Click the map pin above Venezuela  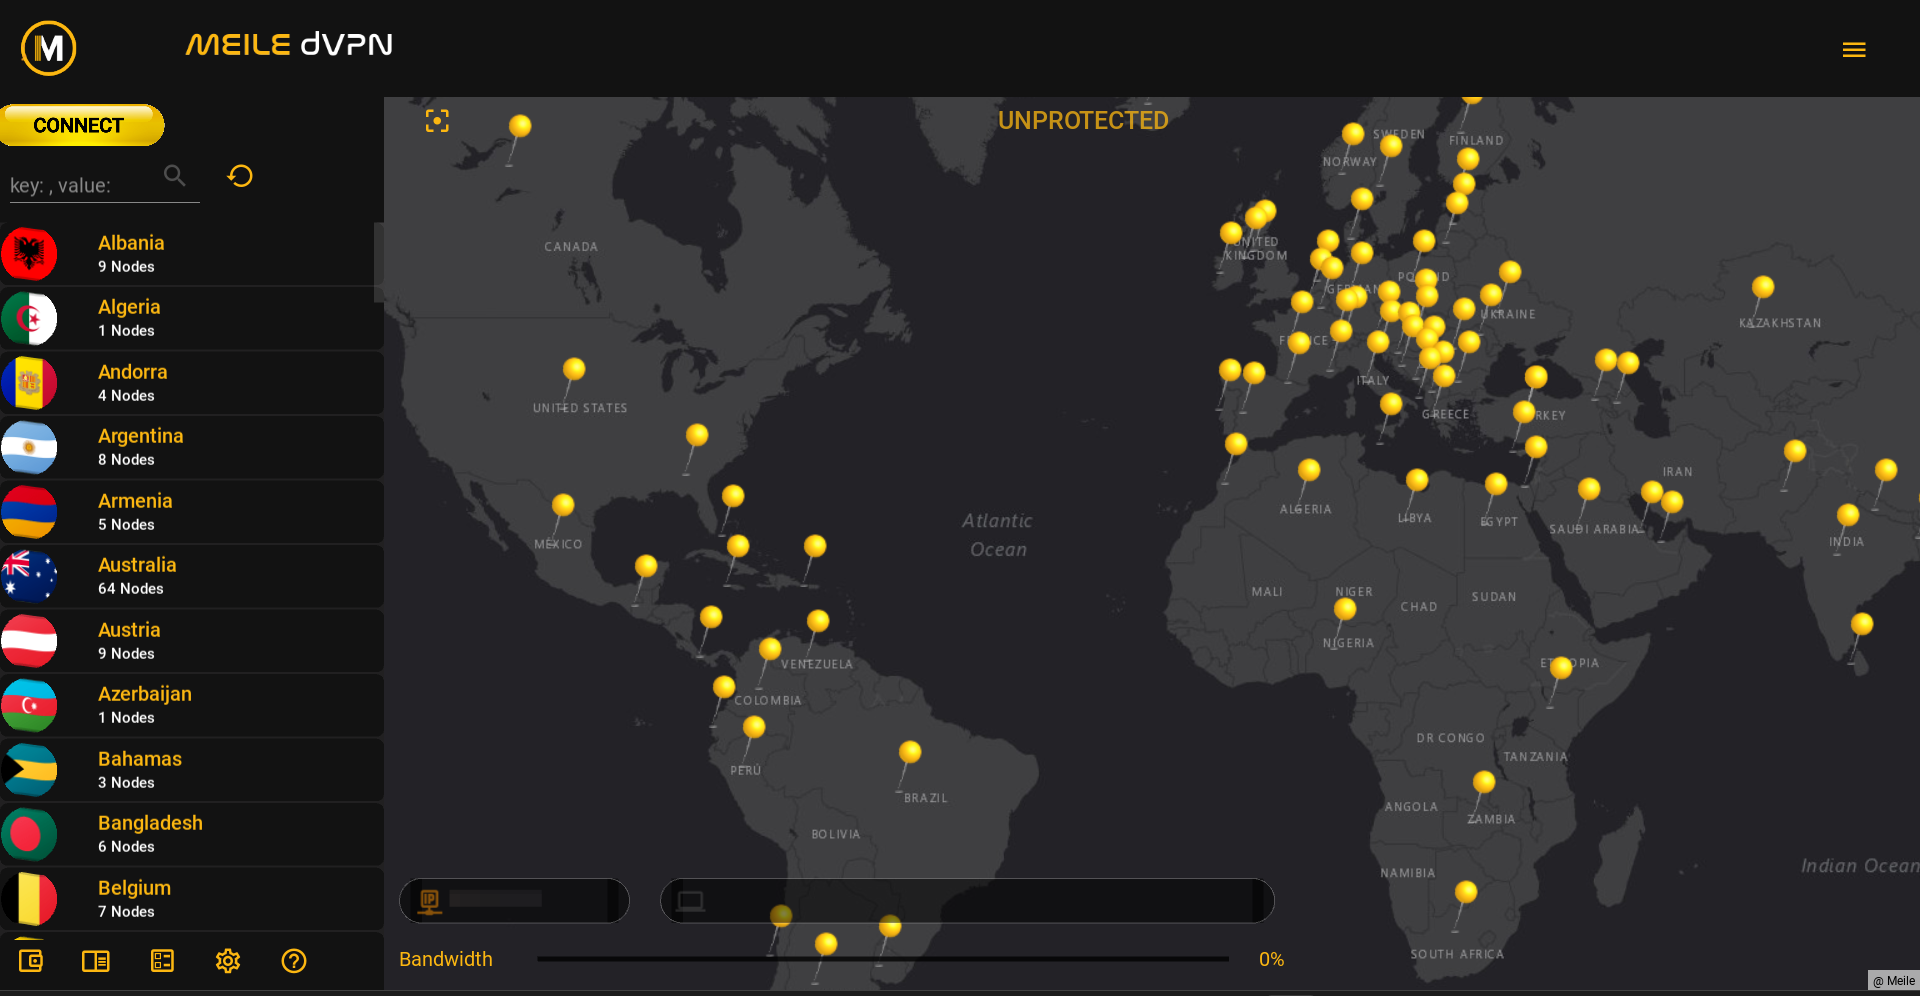tap(818, 621)
